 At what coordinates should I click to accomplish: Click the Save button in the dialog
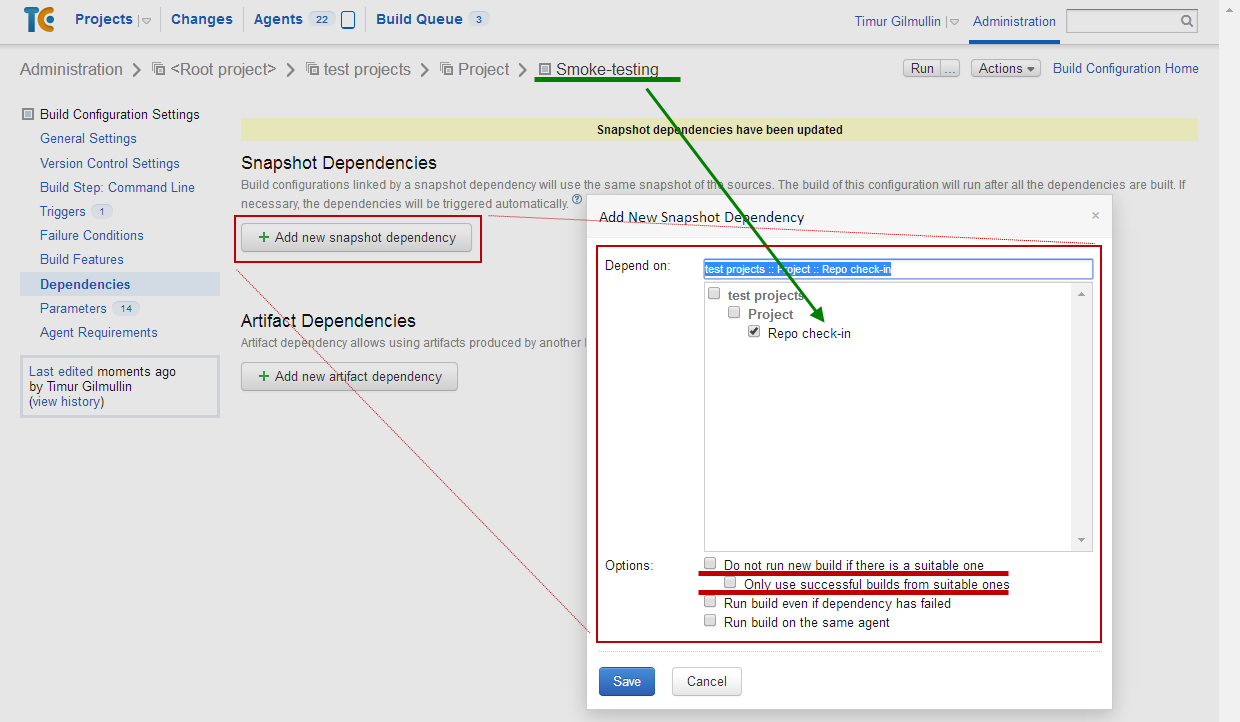(x=626, y=681)
